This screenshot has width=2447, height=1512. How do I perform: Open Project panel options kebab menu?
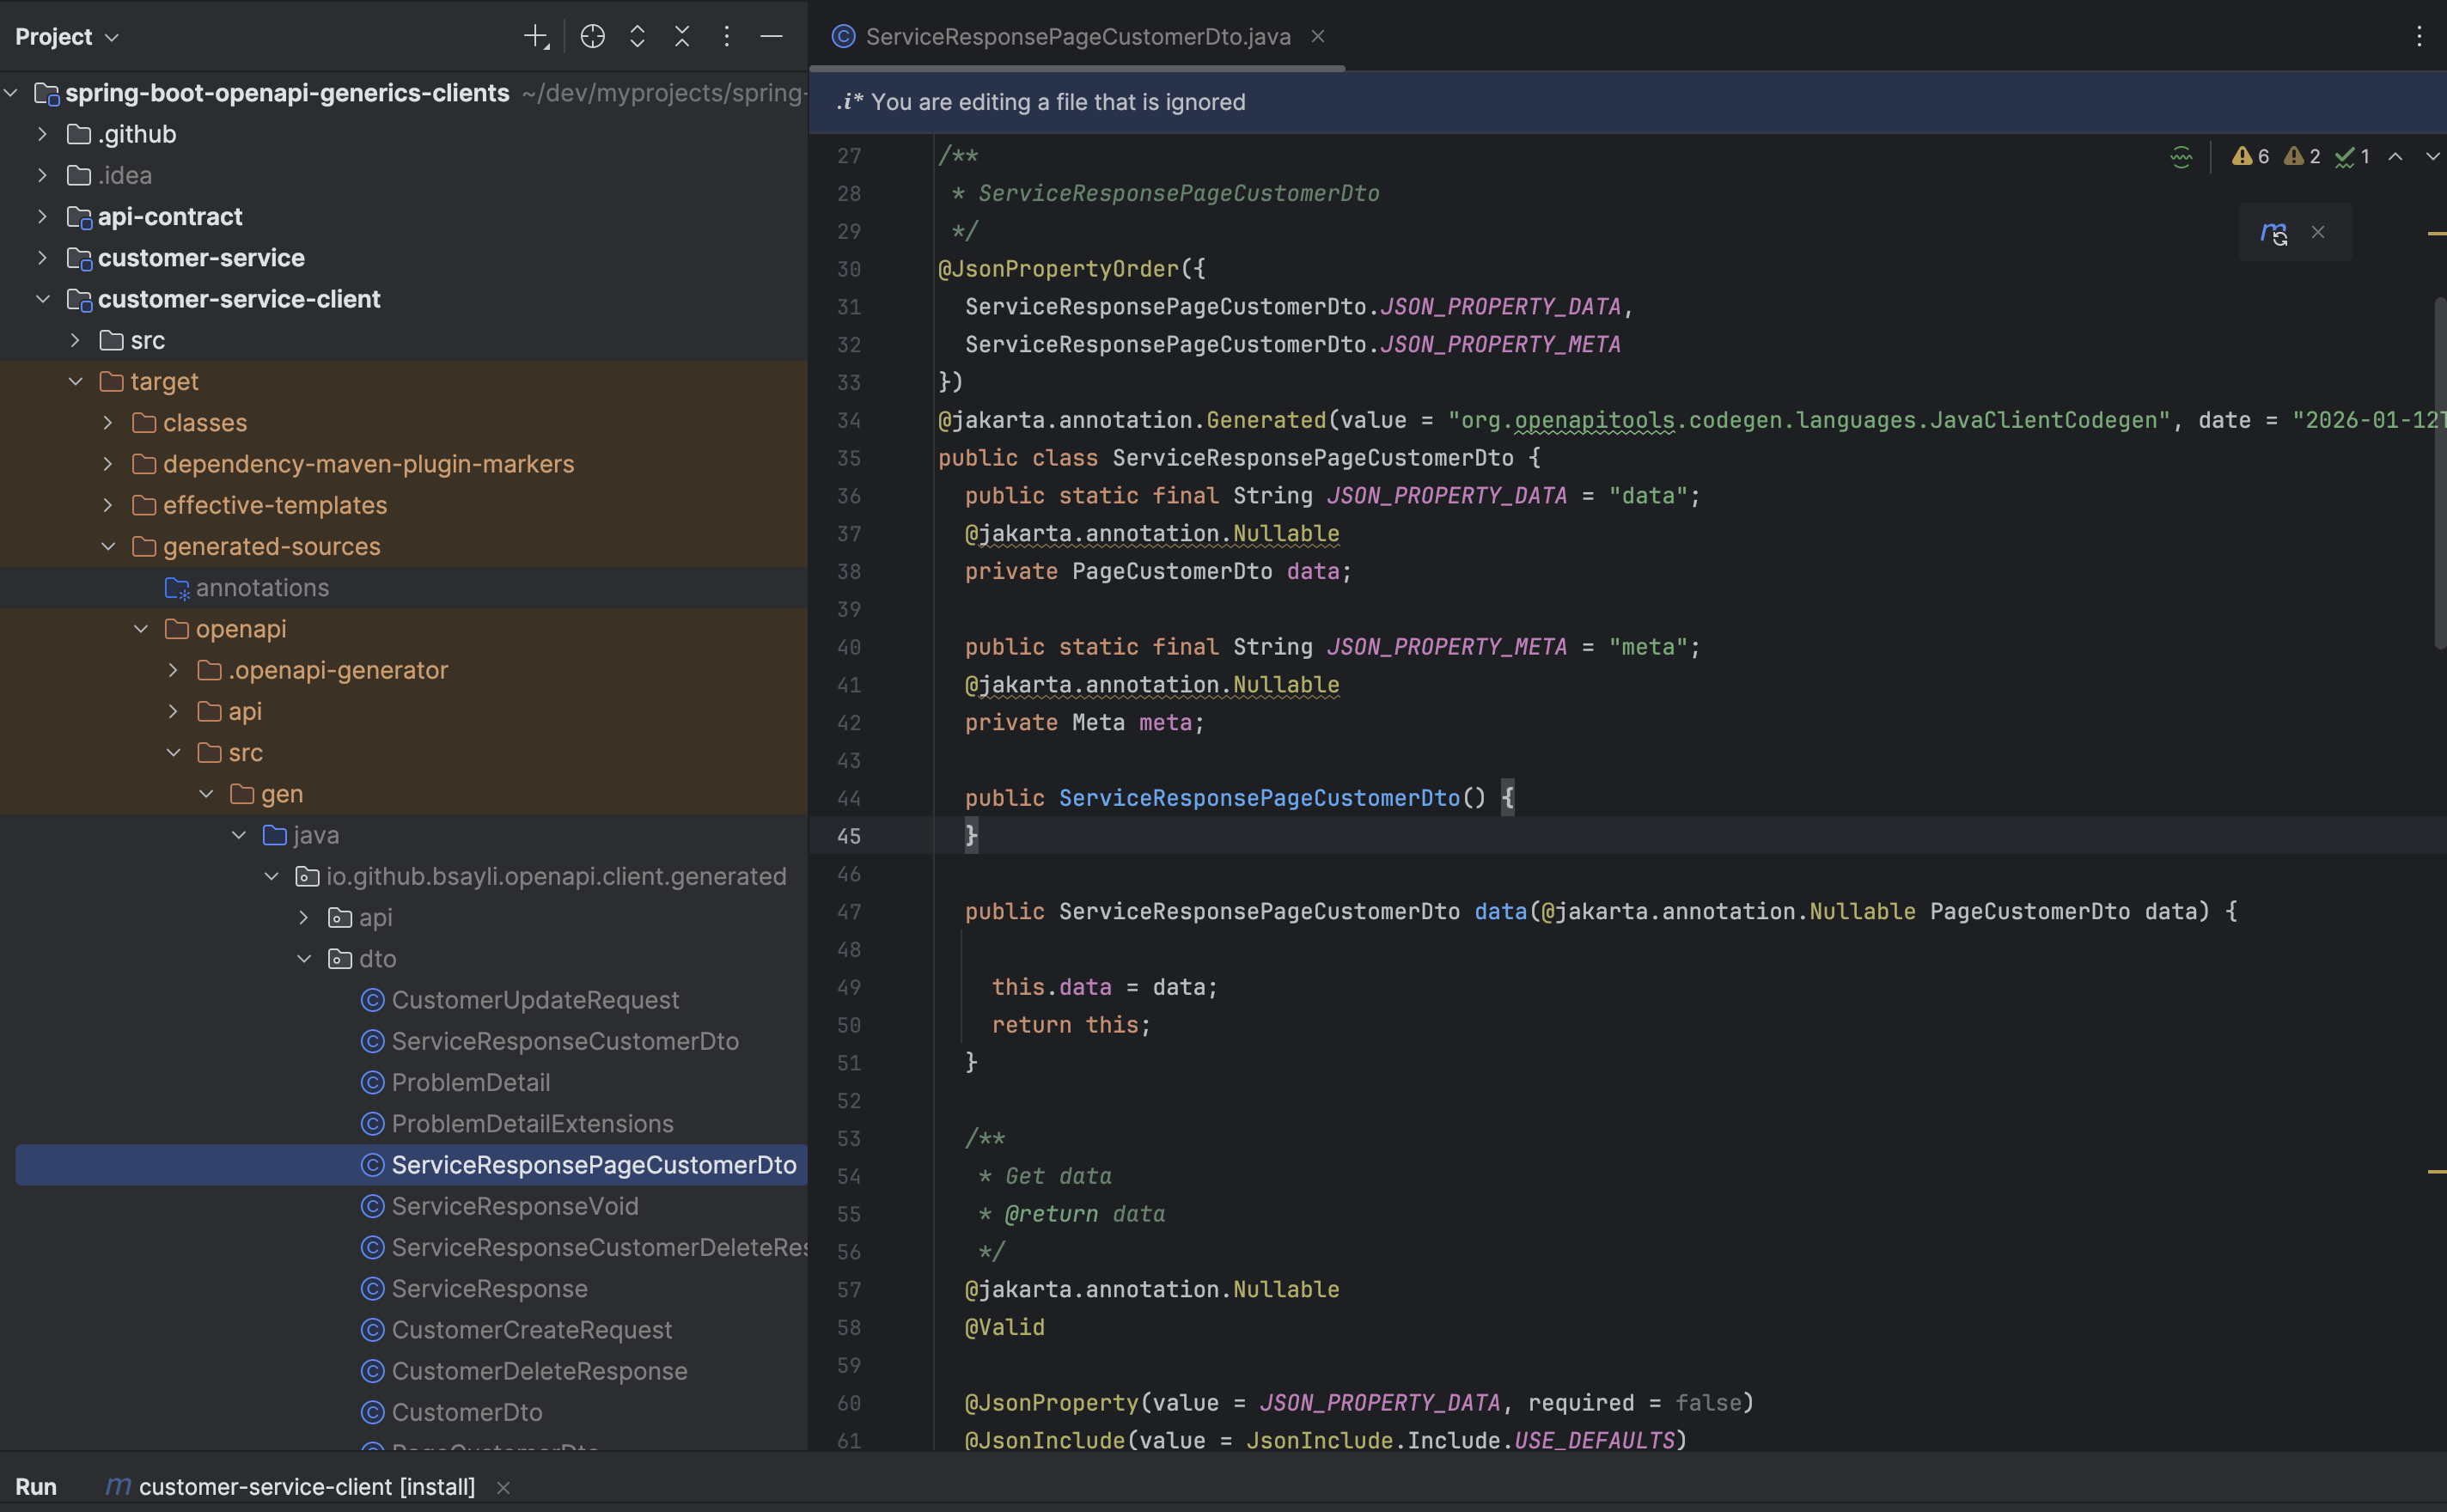(727, 37)
